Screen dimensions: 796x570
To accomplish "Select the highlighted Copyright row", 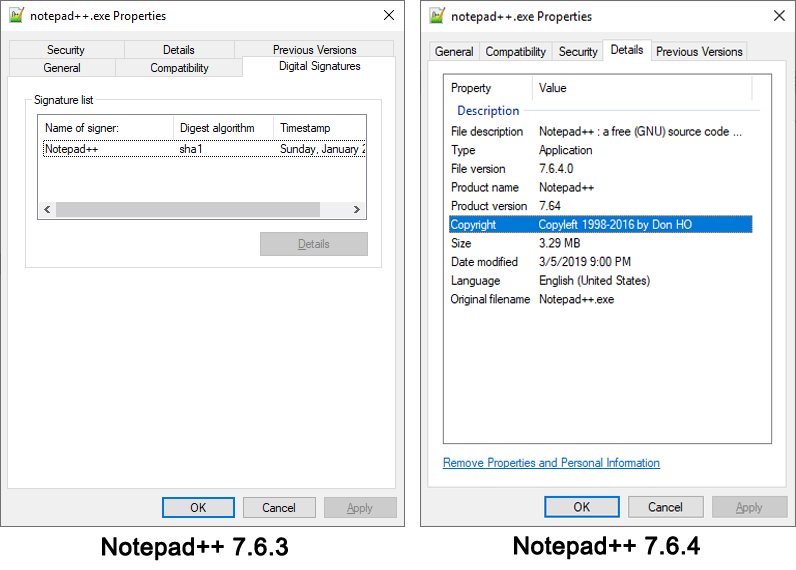I will point(601,224).
